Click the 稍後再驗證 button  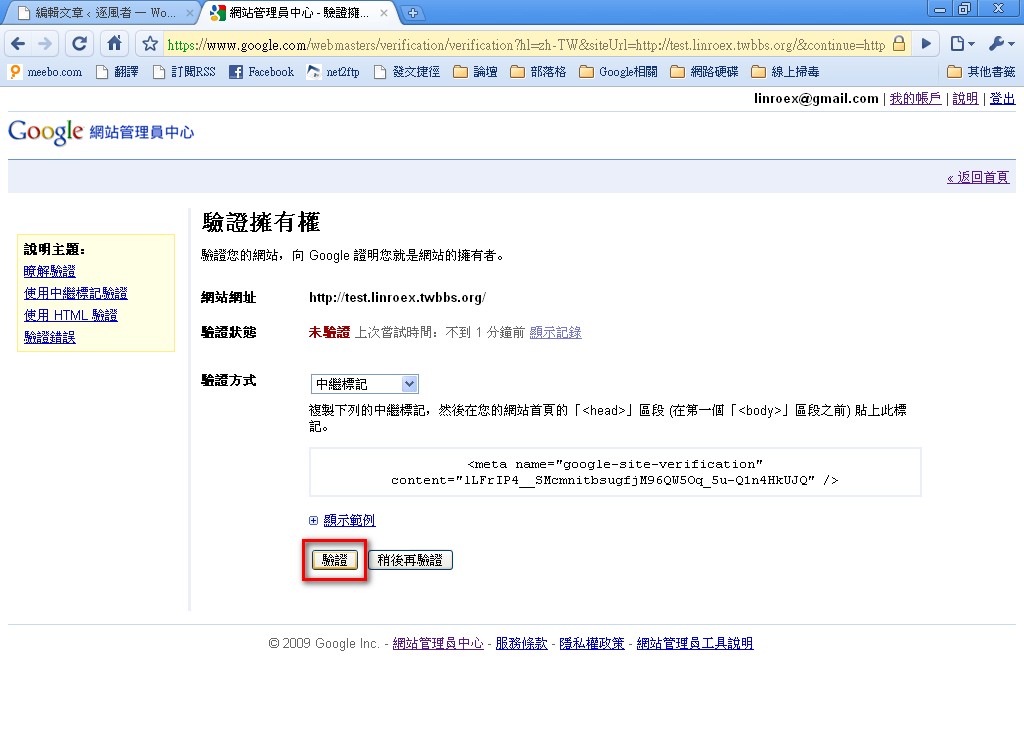pos(410,560)
